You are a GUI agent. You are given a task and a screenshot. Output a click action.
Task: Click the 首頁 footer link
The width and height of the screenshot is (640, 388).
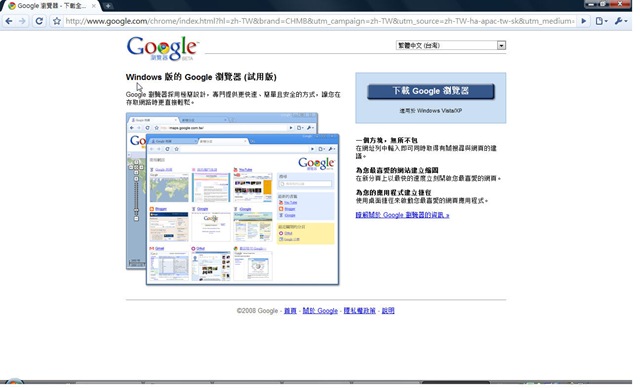tap(290, 311)
